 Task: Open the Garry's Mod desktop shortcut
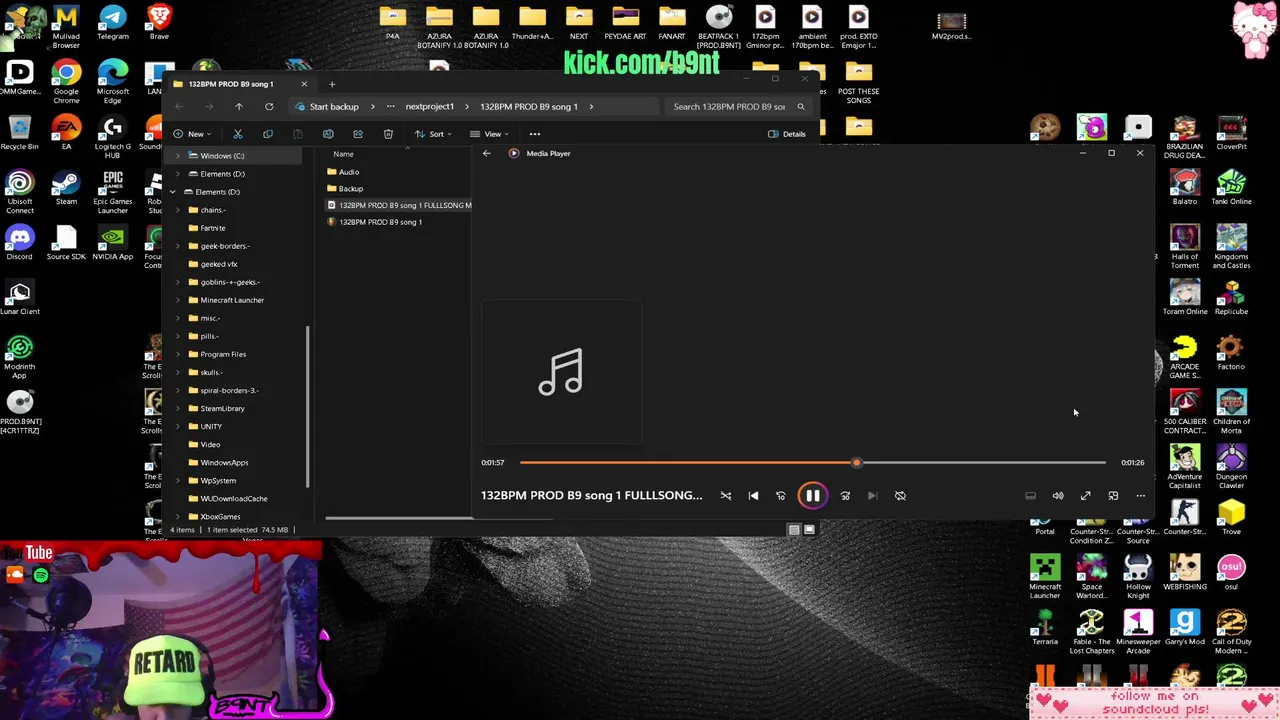pyautogui.click(x=1185, y=627)
